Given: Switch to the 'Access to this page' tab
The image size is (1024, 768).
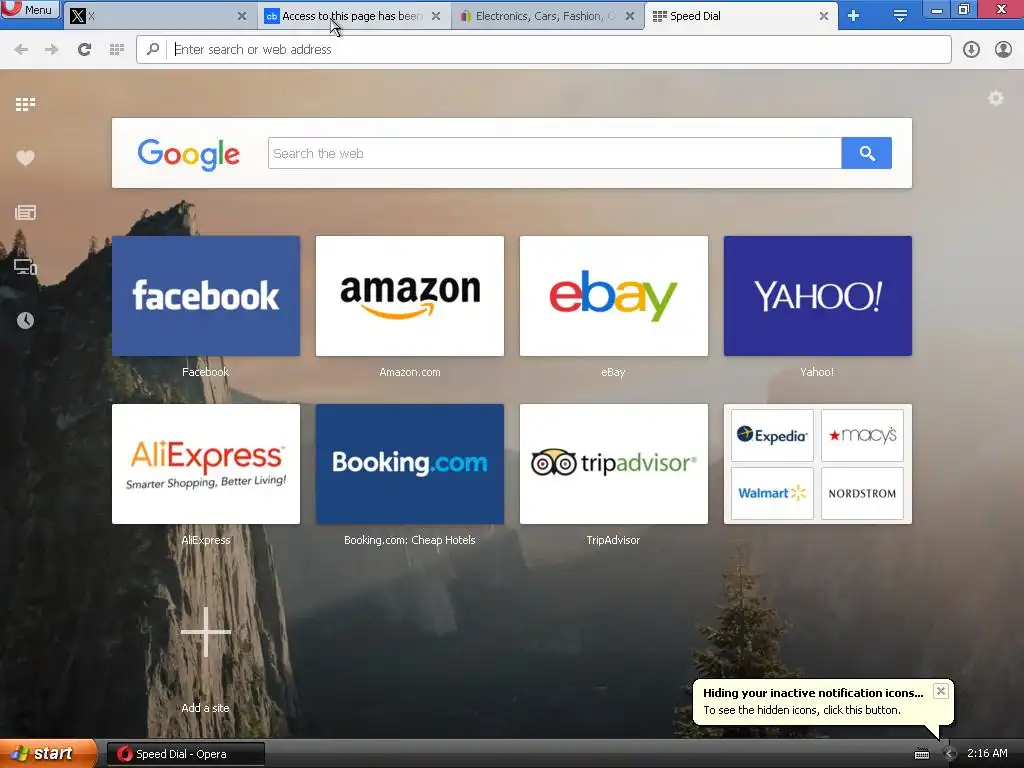Looking at the screenshot, I should pyautogui.click(x=352, y=16).
